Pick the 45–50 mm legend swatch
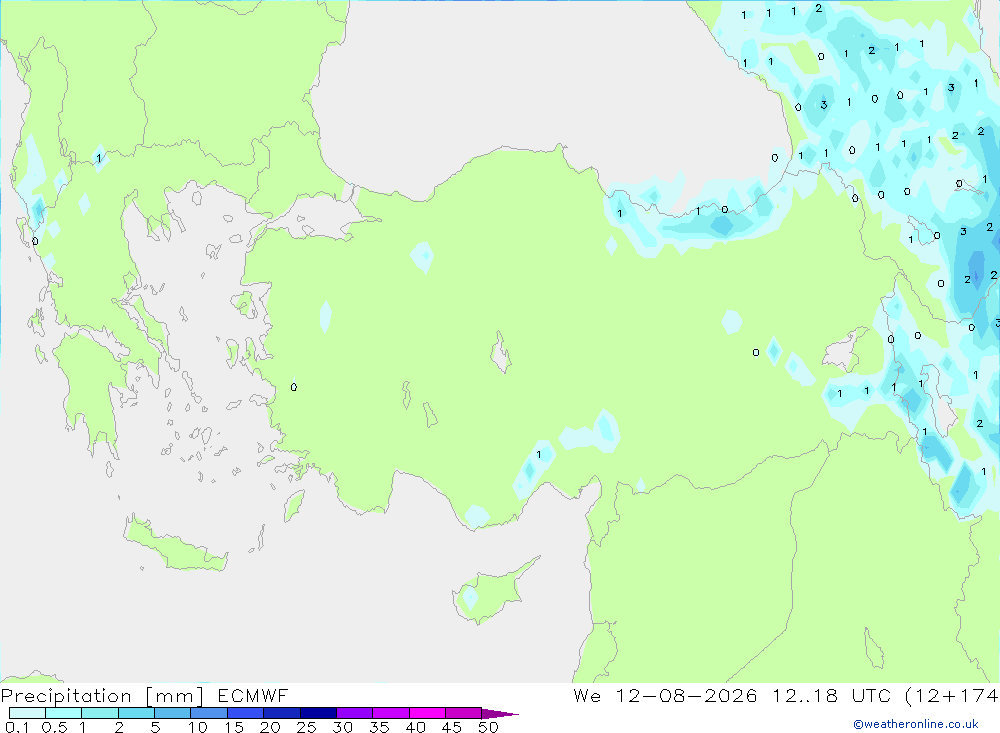 (464, 713)
